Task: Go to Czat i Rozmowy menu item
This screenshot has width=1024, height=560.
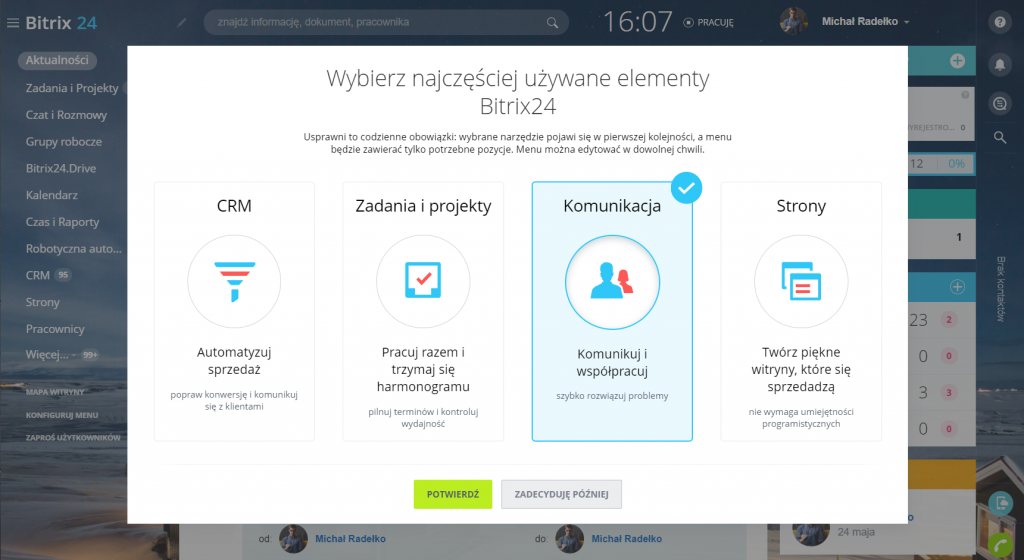Action: coord(66,115)
